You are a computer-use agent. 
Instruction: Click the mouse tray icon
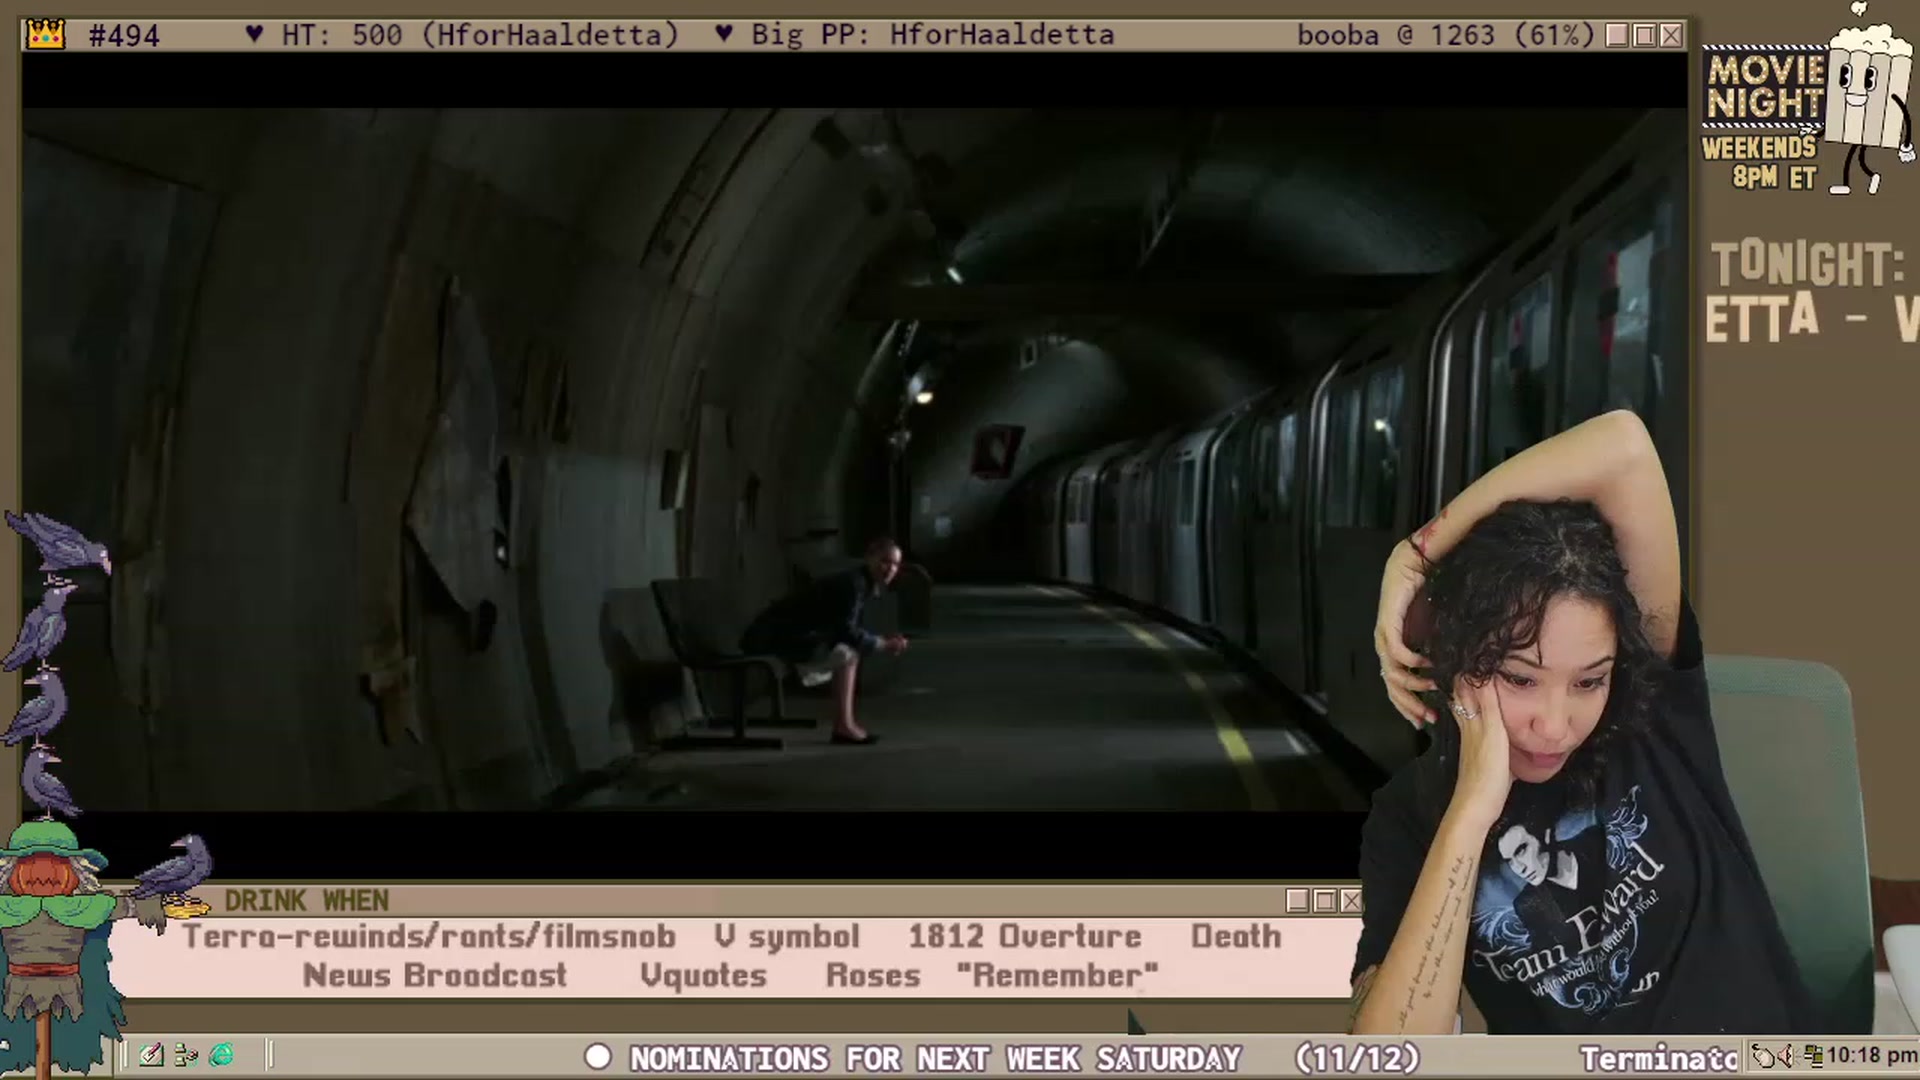click(1765, 1056)
